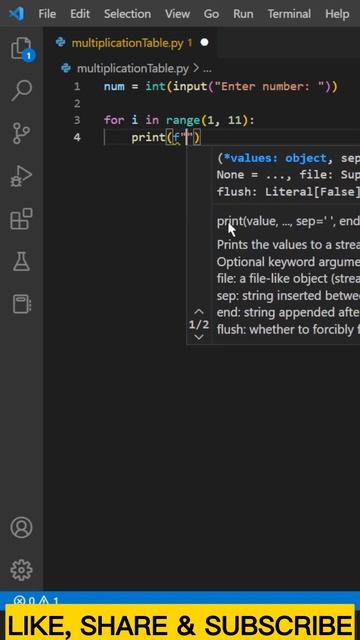Open the Run and Debug view
The image size is (360, 640).
(x=21, y=177)
